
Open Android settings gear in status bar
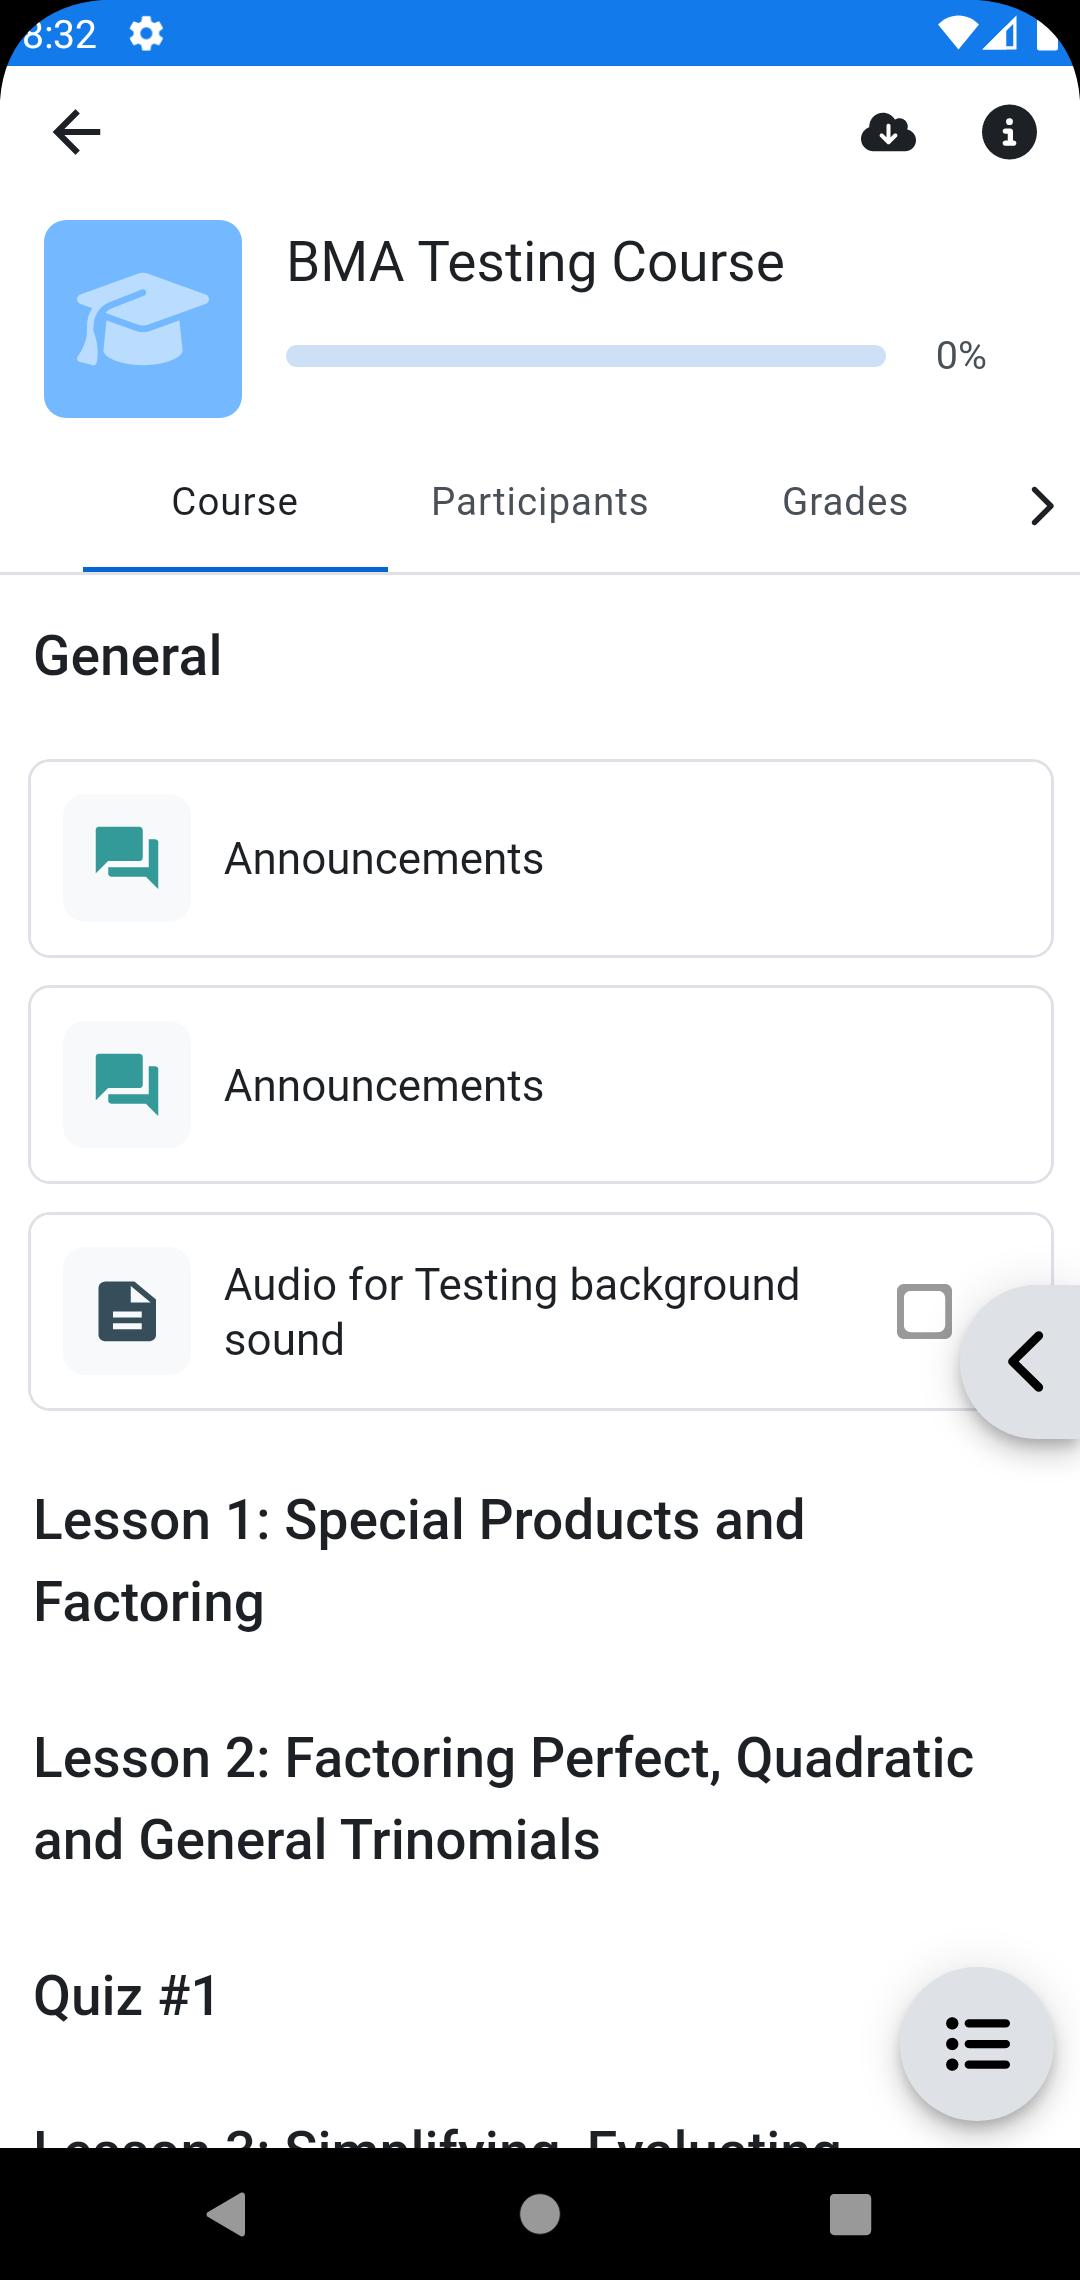click(x=146, y=34)
